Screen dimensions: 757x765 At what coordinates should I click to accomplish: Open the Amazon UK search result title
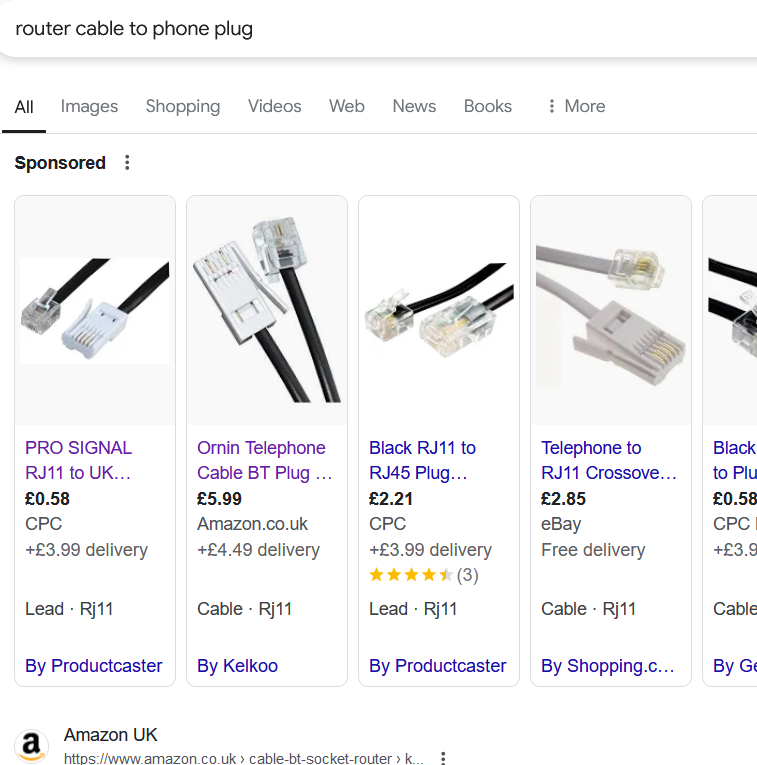tap(111, 735)
